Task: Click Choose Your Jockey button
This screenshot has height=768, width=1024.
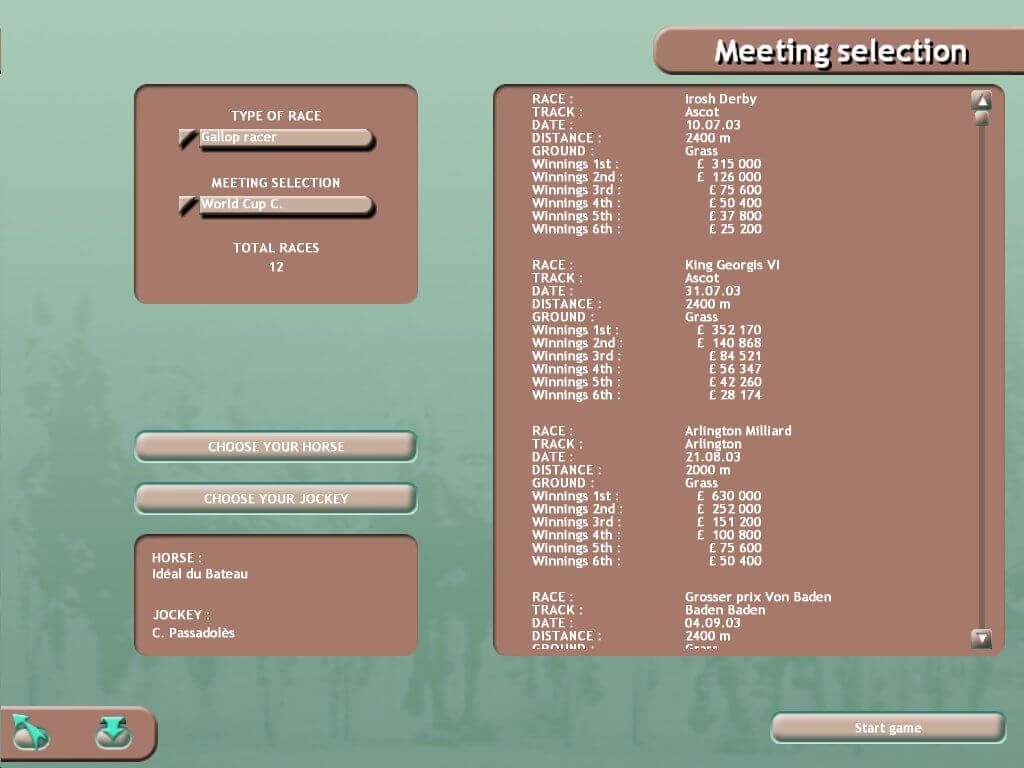Action: 276,499
